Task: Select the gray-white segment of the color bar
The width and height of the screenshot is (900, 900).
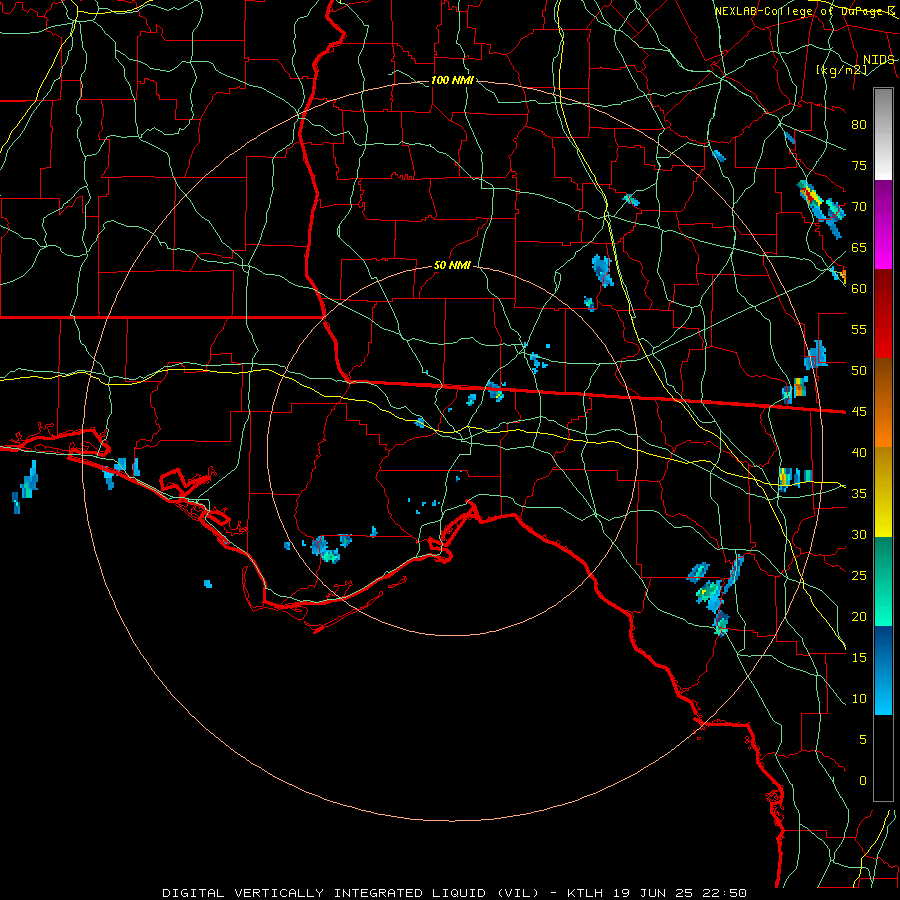Action: (x=883, y=134)
